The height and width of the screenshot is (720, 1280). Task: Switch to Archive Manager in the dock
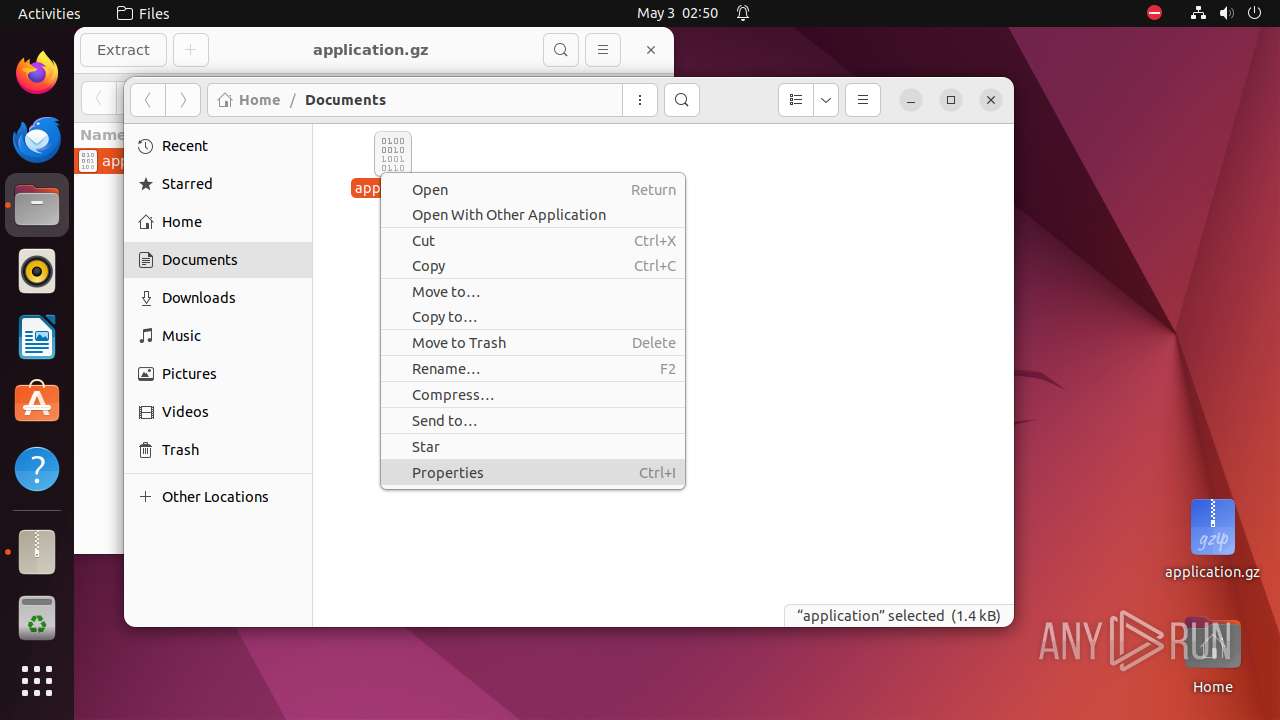pos(37,551)
